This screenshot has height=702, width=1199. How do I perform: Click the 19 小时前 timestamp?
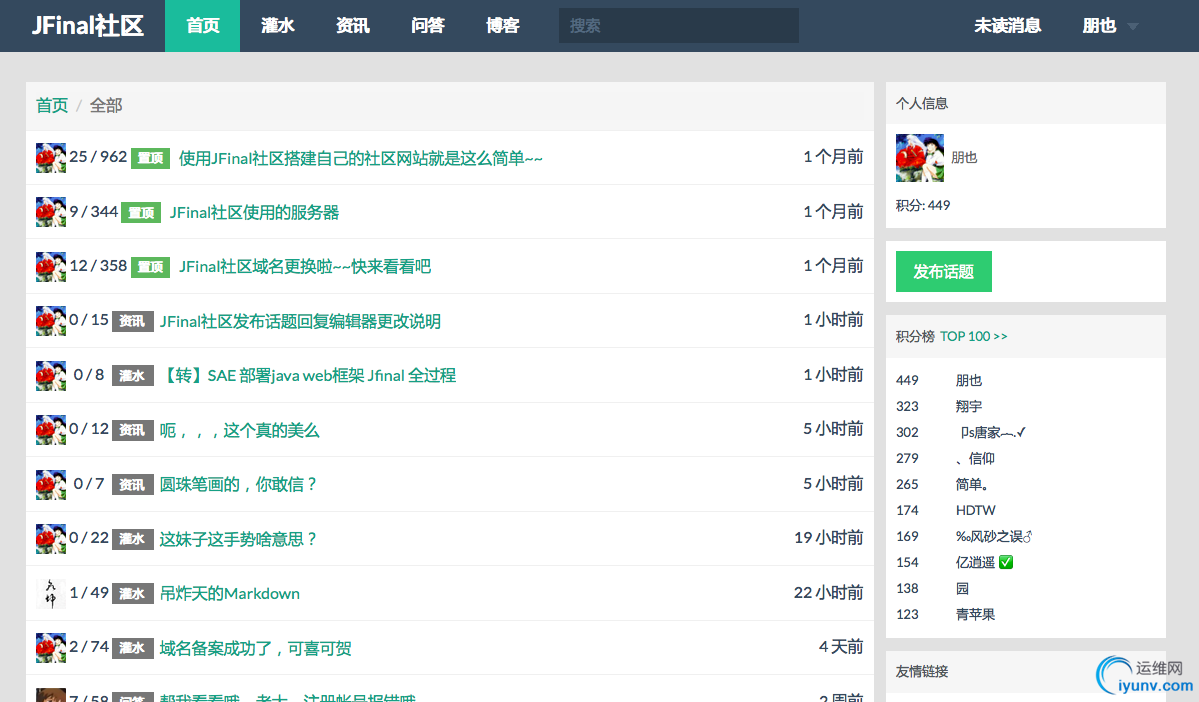click(x=829, y=538)
